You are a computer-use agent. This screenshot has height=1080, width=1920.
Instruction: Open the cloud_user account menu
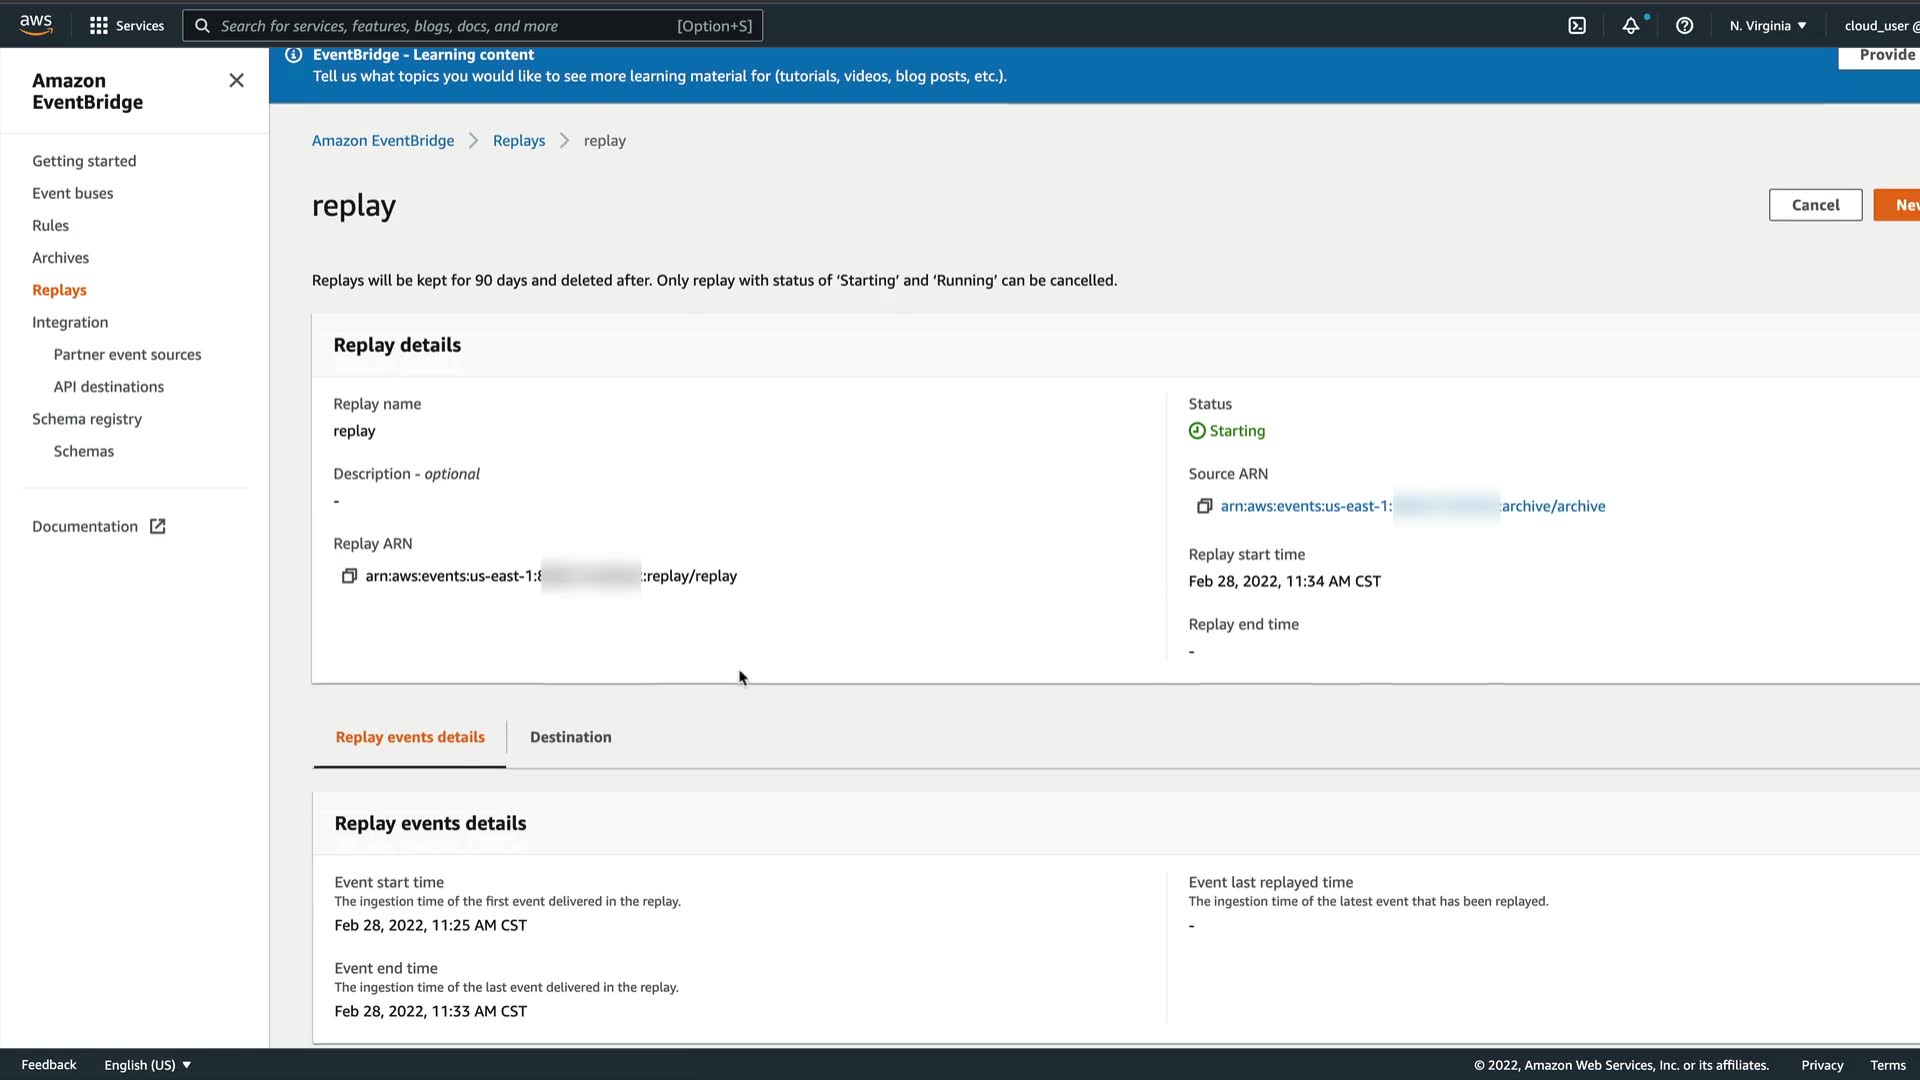1880,26
